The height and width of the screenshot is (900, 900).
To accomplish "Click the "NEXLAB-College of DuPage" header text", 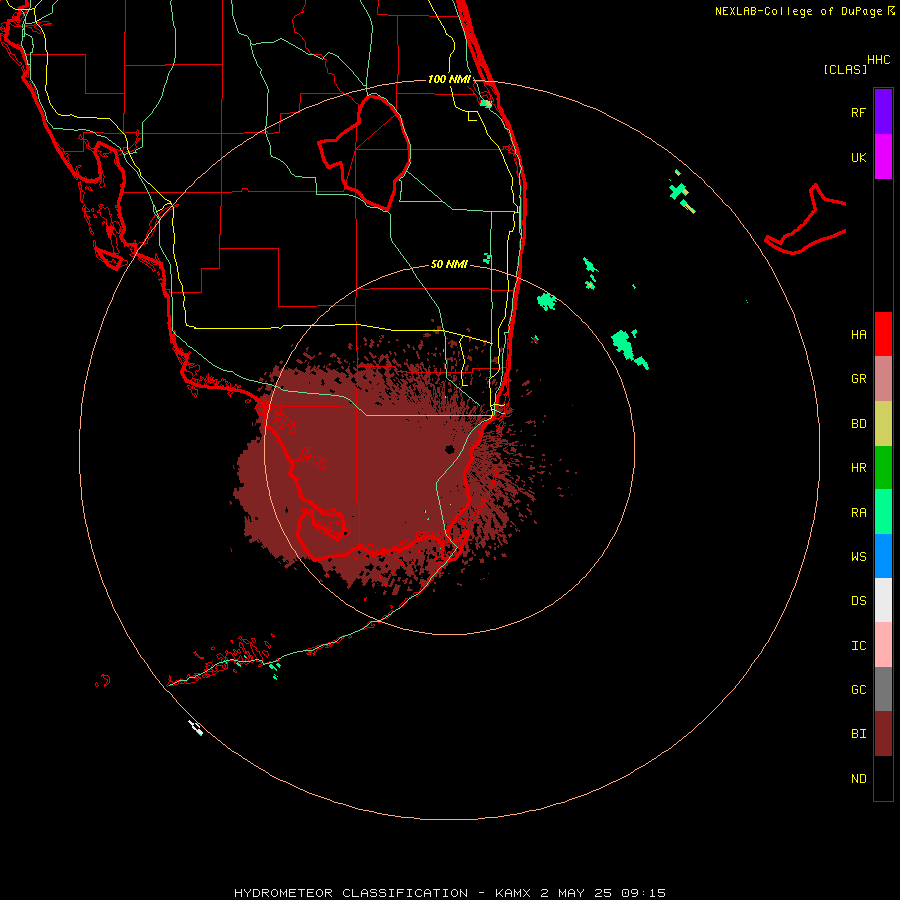I will coord(798,11).
